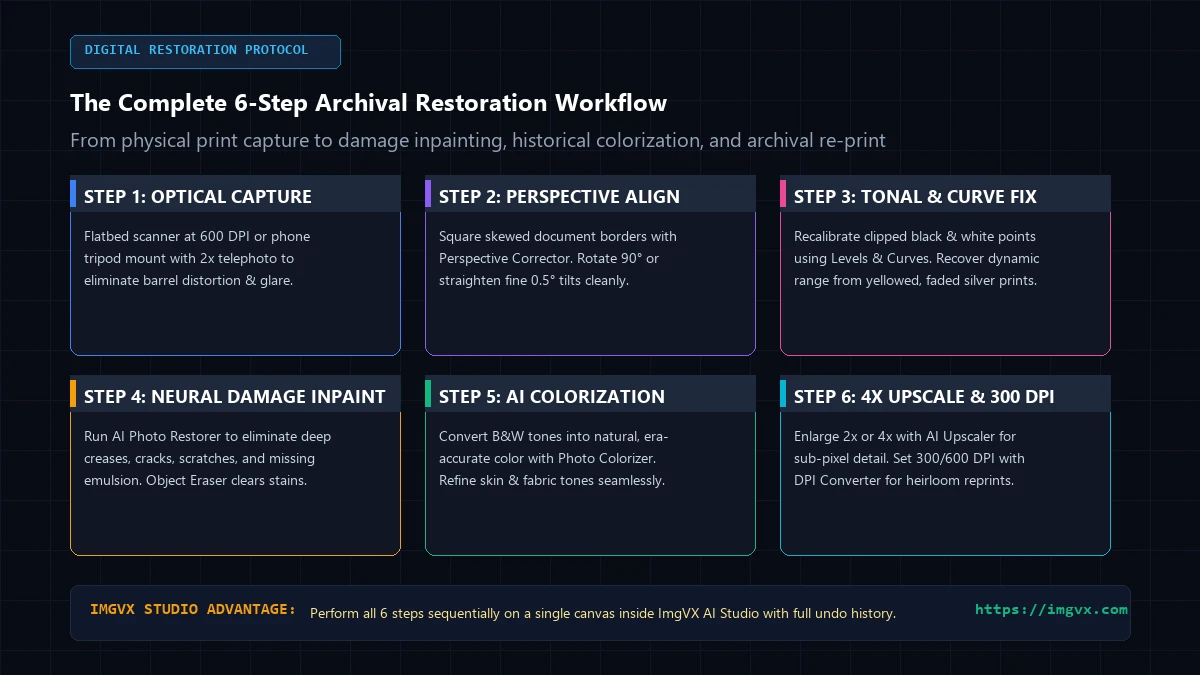Click the Digital Restoration Protocol badge

pos(205,51)
